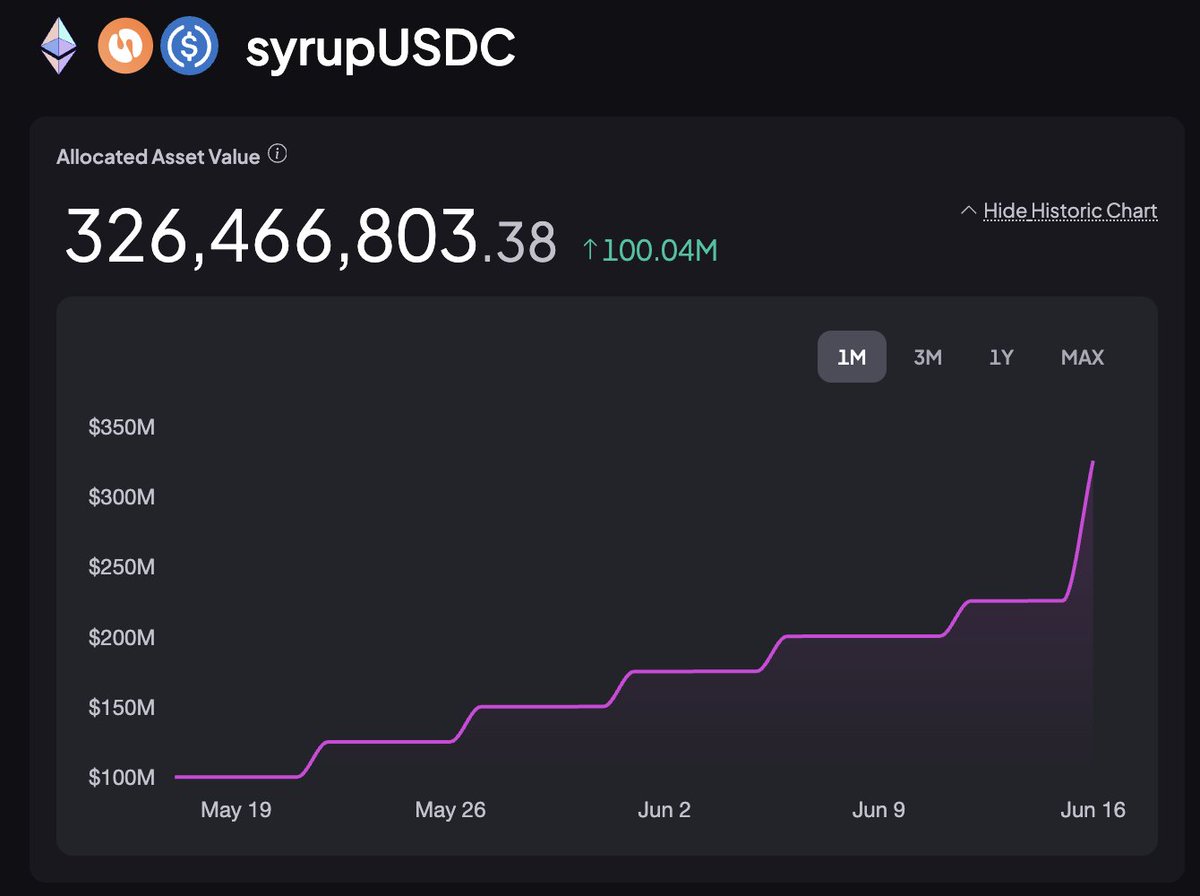
Task: Click the May 19 x-axis date
Action: [236, 810]
